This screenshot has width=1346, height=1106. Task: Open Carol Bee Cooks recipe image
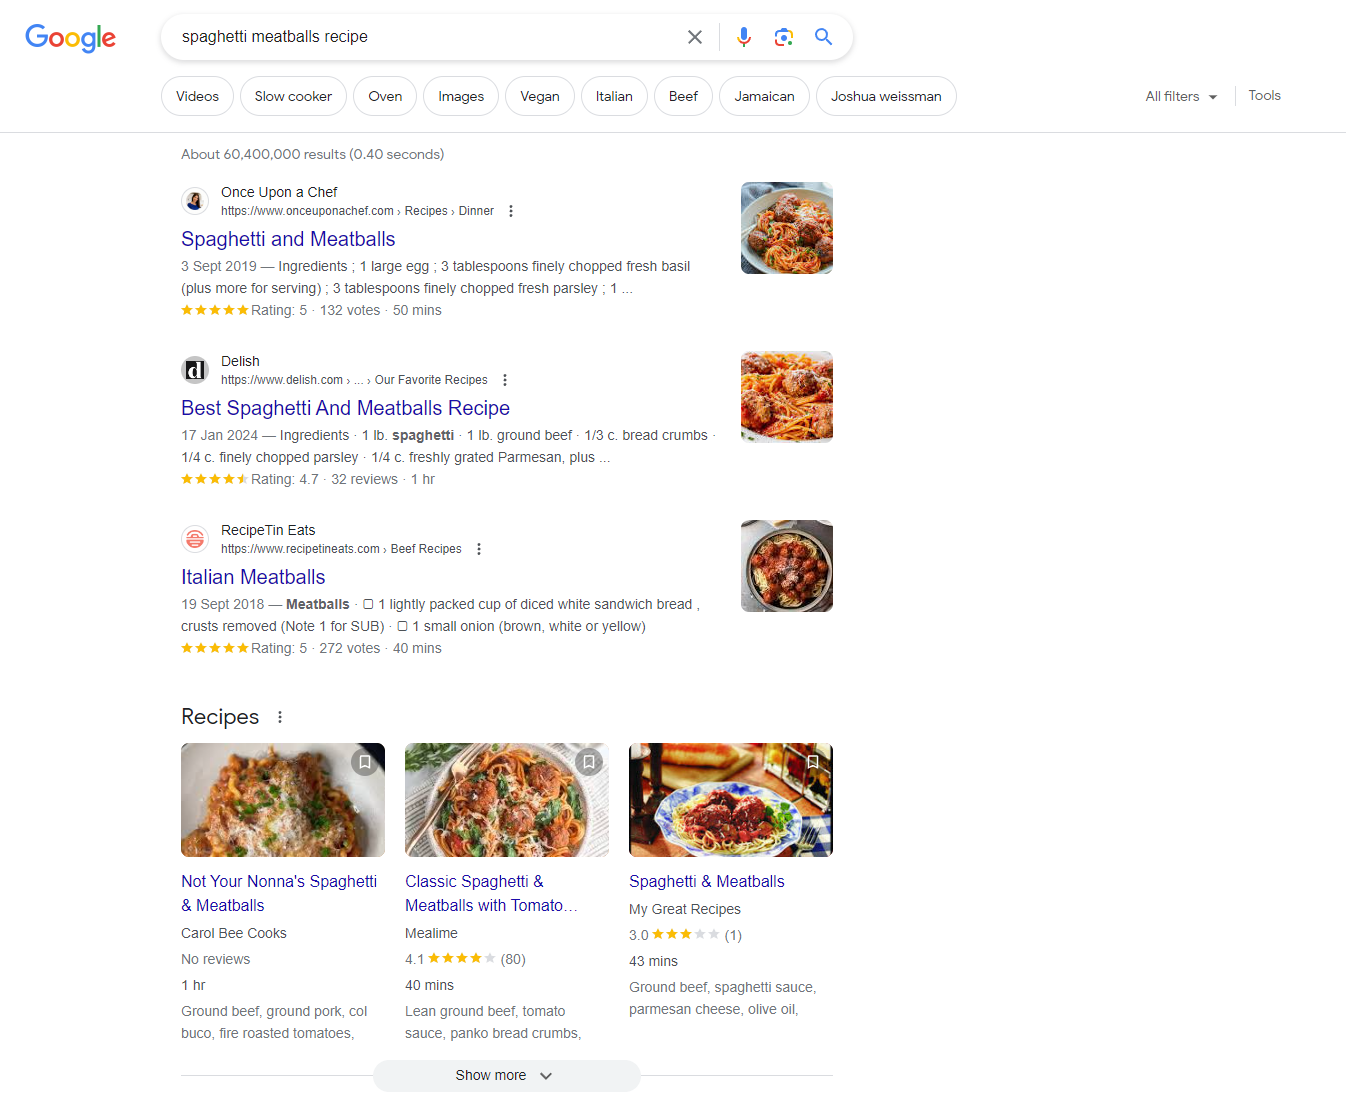pos(283,800)
